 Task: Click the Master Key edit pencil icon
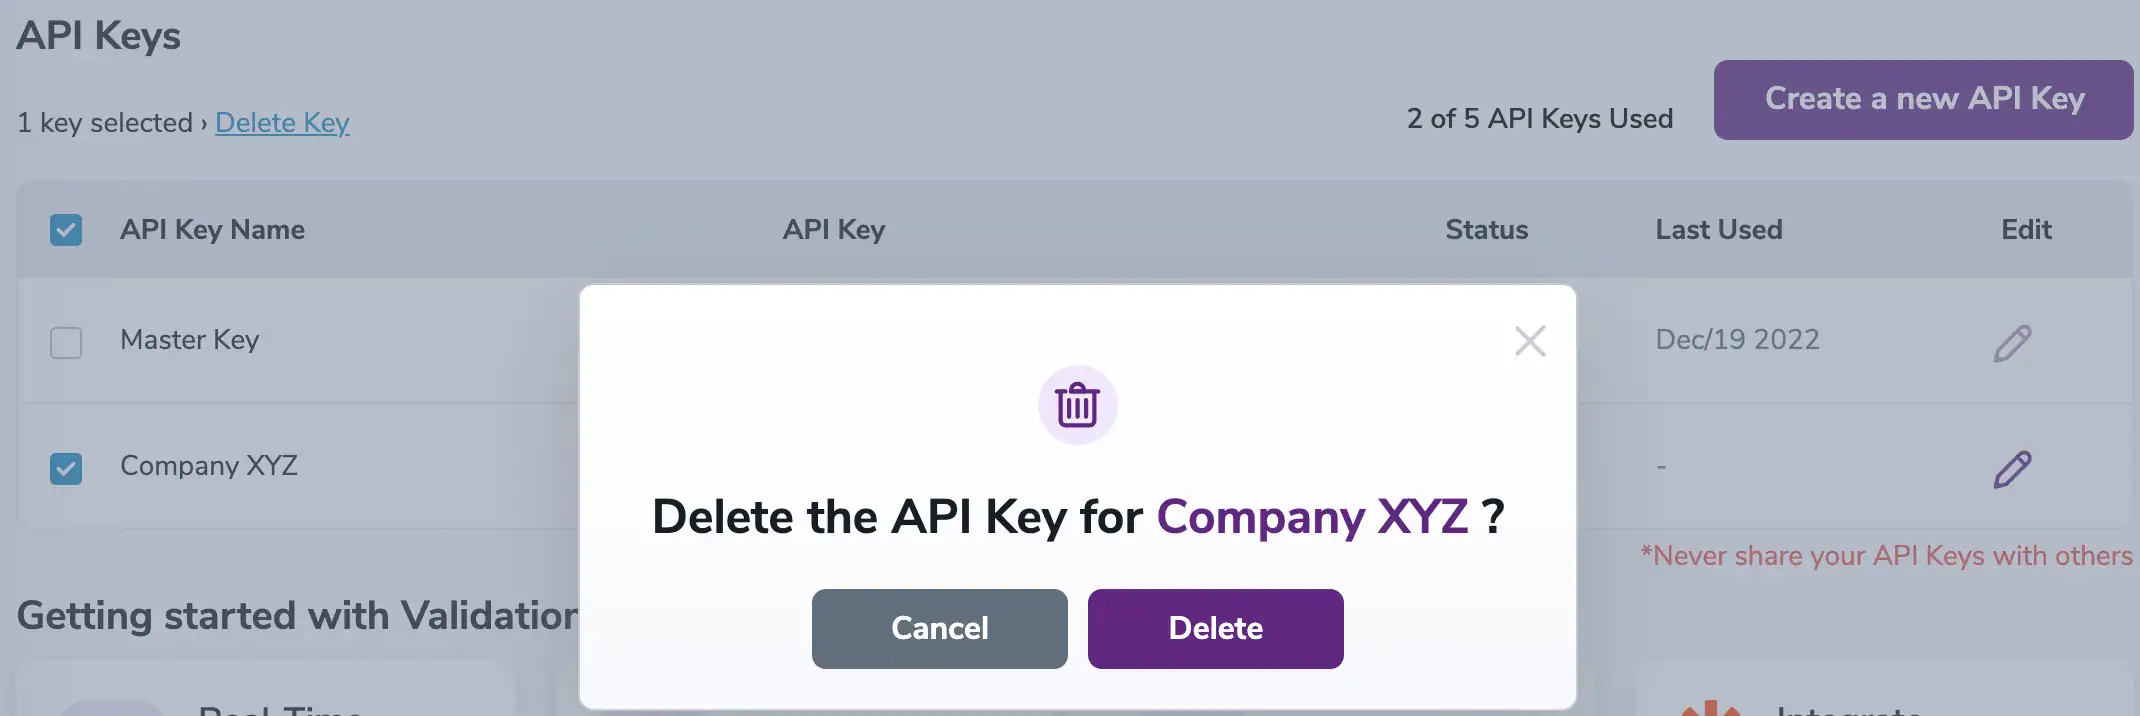2013,341
